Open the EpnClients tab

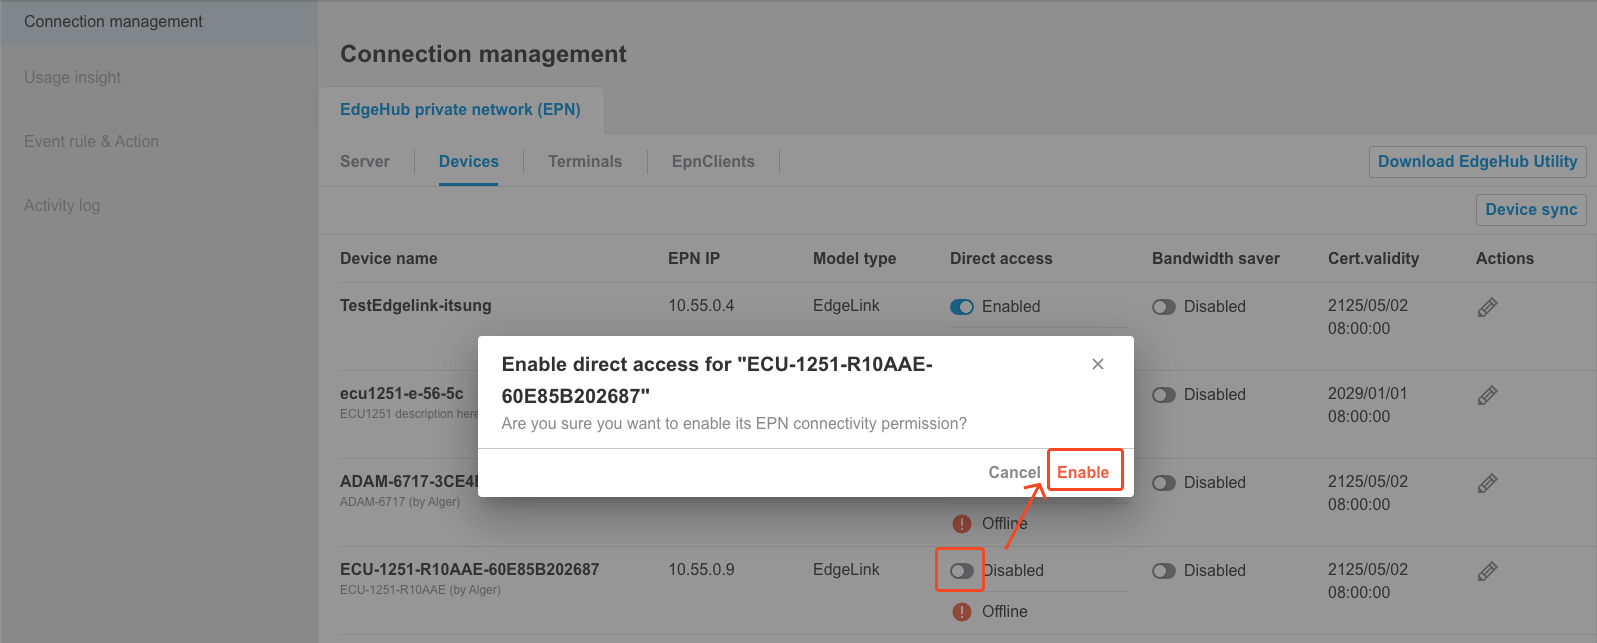[713, 161]
